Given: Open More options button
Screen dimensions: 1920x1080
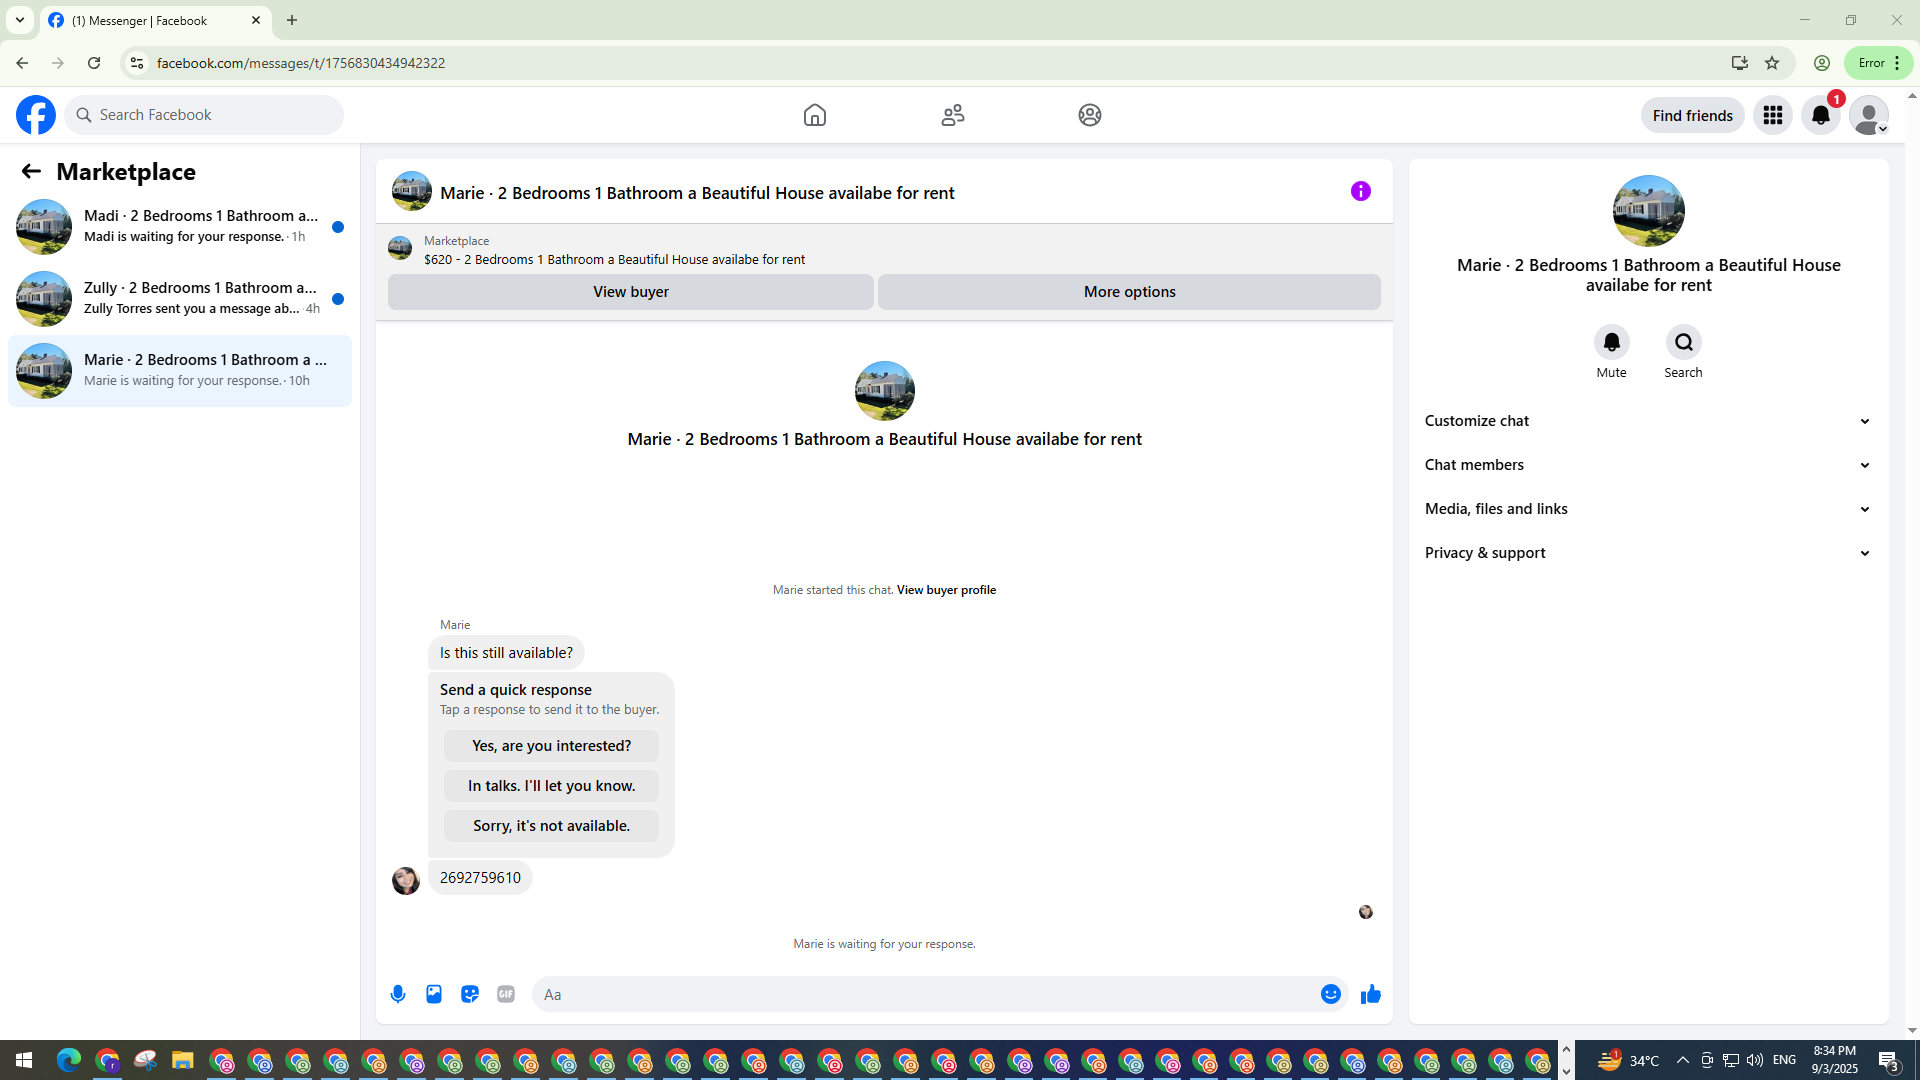Looking at the screenshot, I should coord(1129,292).
